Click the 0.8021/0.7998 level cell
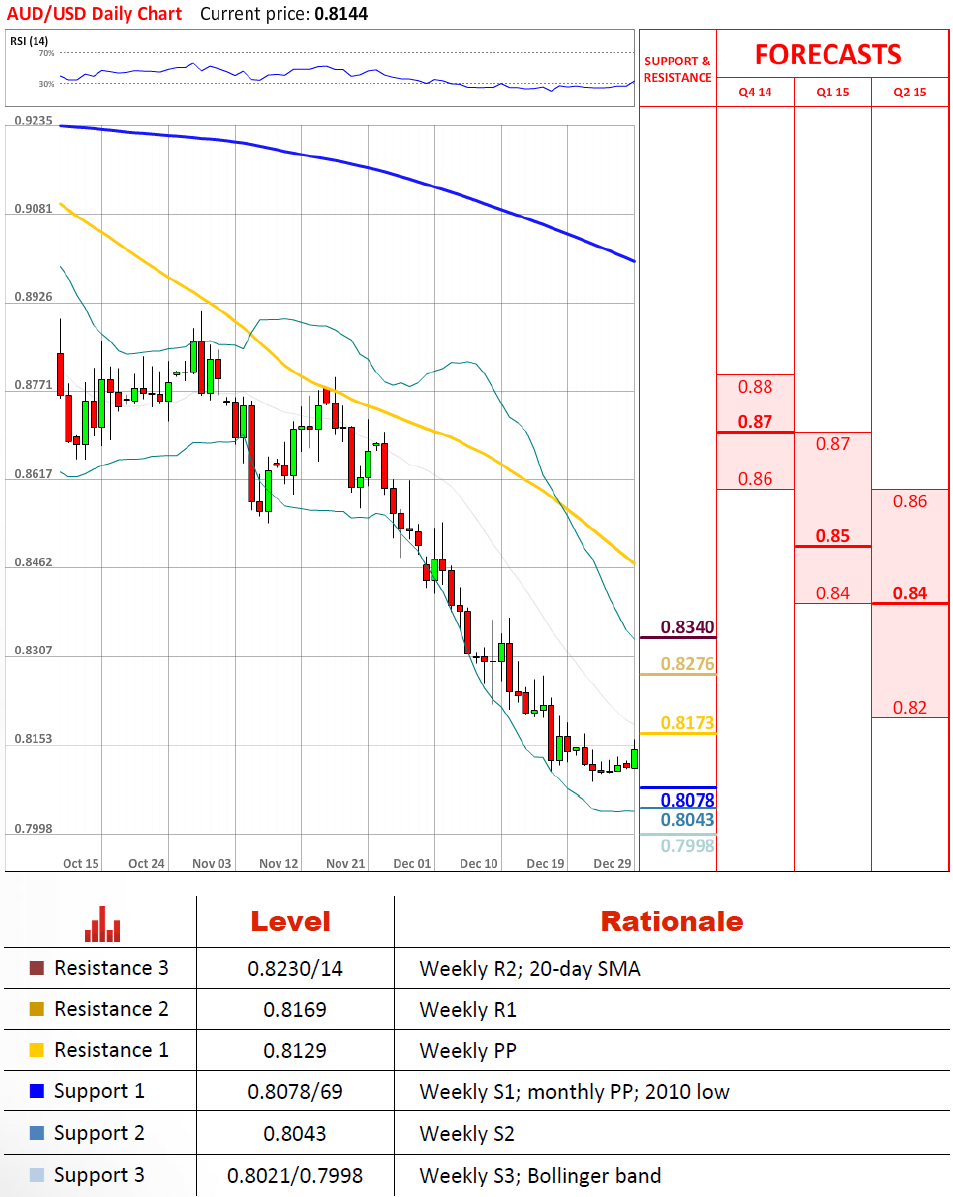This screenshot has width=953, height=1197. [x=295, y=1176]
